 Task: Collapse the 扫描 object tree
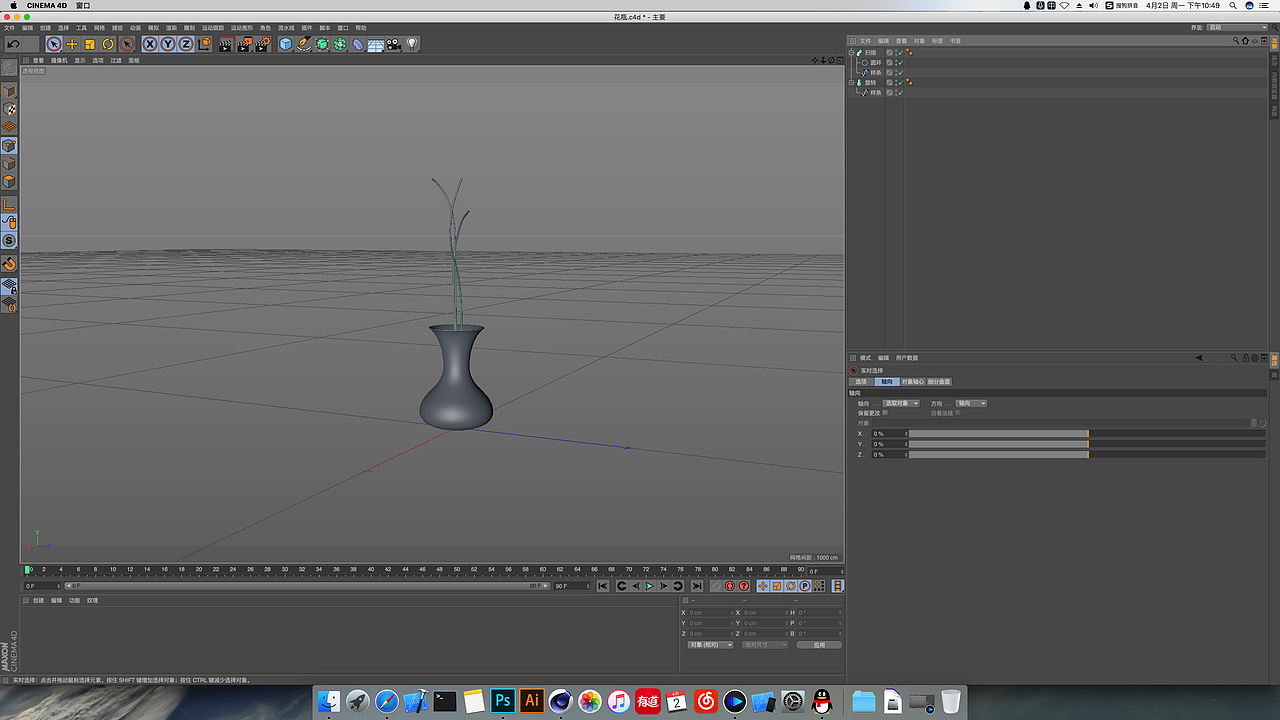[x=852, y=52]
